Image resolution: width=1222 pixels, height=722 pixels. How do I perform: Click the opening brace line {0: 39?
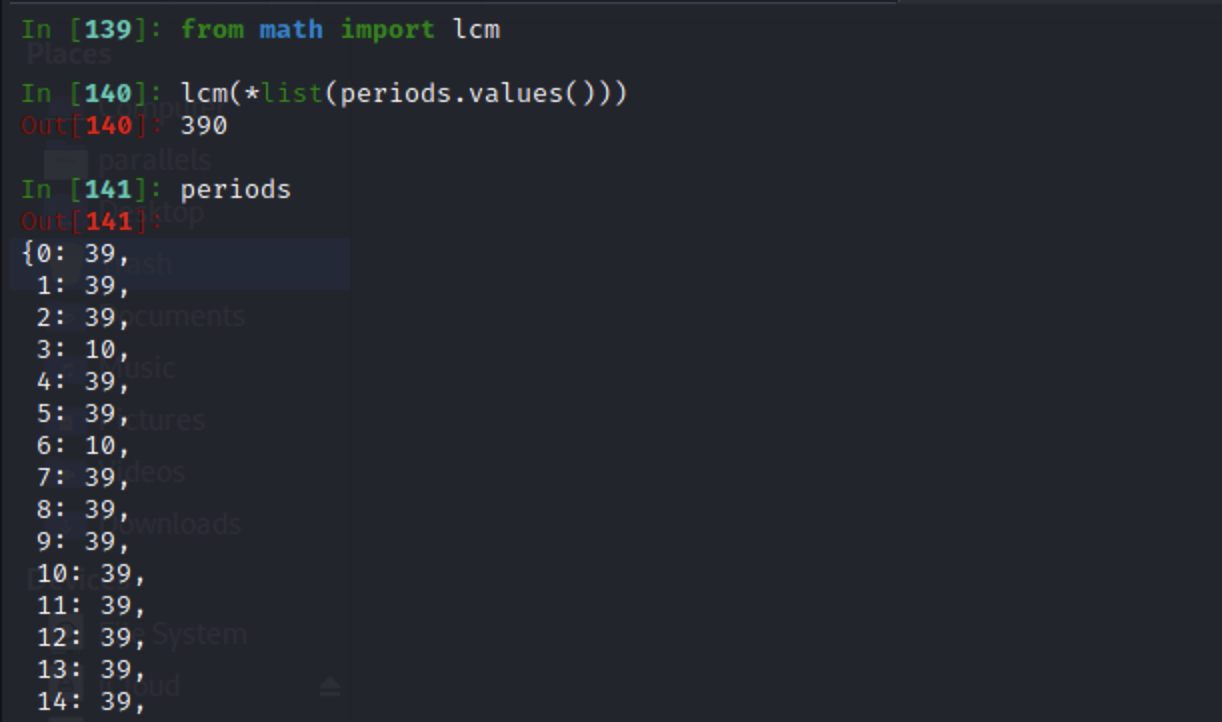pyautogui.click(x=76, y=254)
